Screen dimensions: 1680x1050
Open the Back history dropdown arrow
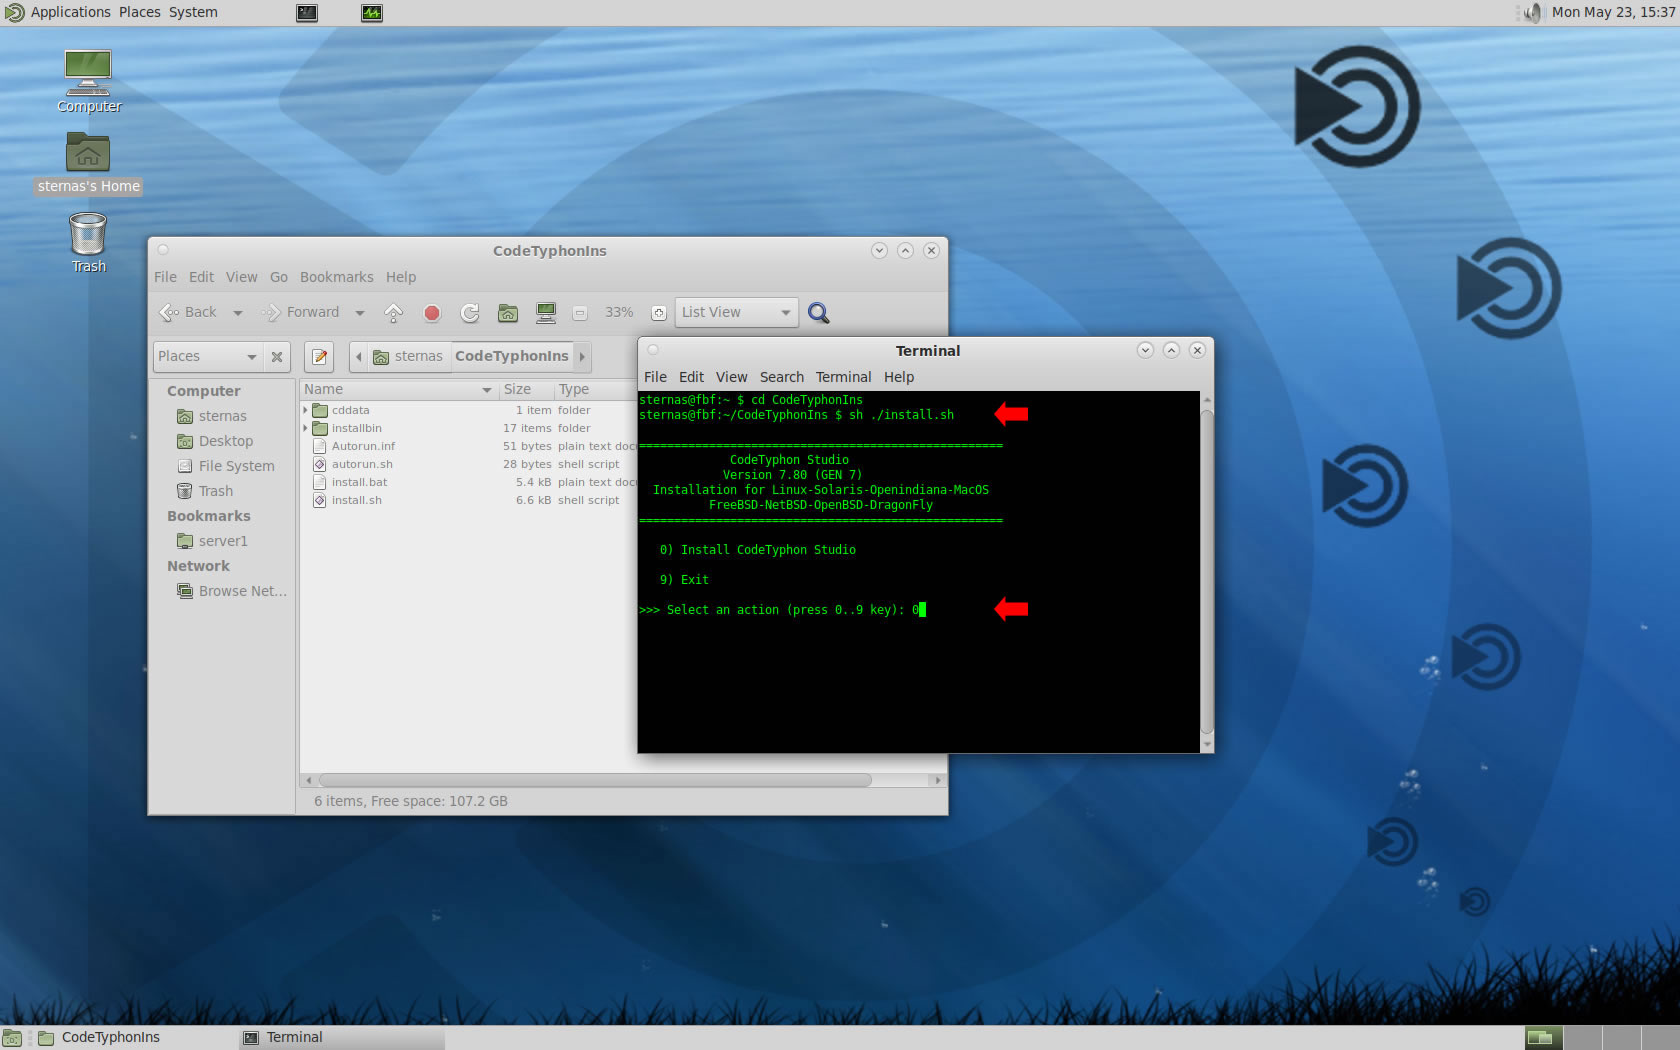tap(238, 313)
